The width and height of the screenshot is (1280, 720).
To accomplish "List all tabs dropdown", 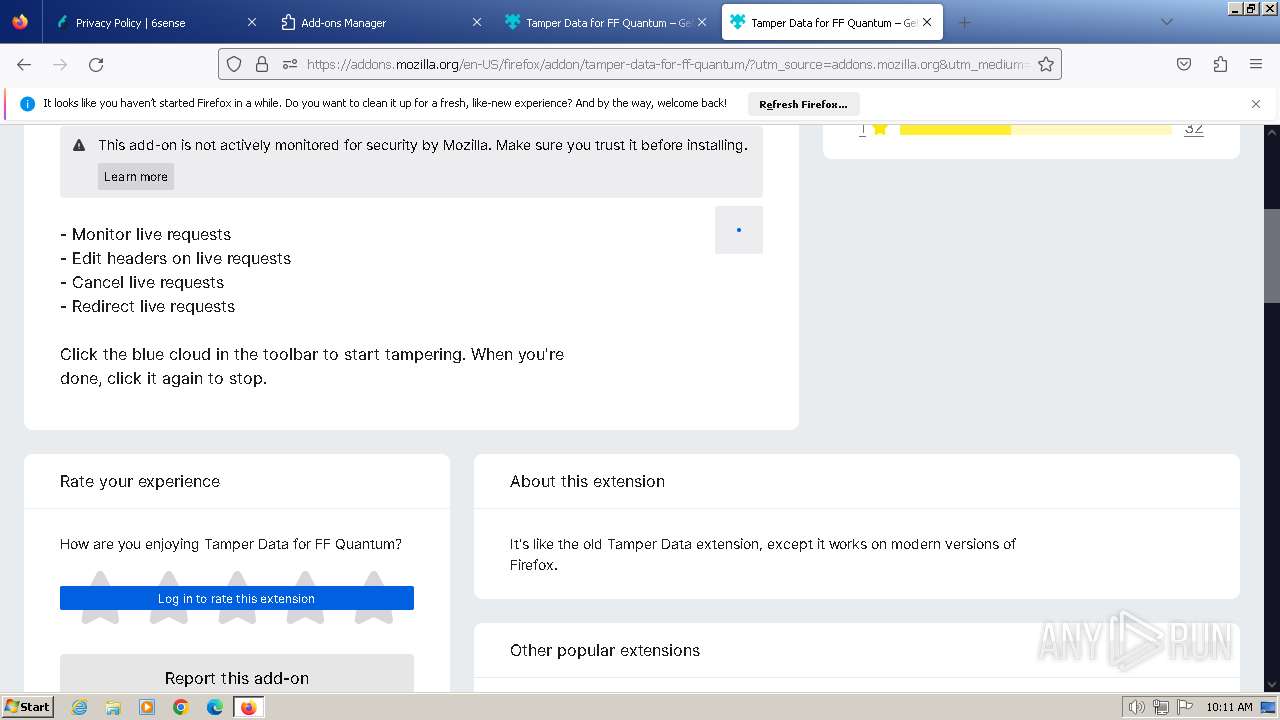I will 1166,22.
